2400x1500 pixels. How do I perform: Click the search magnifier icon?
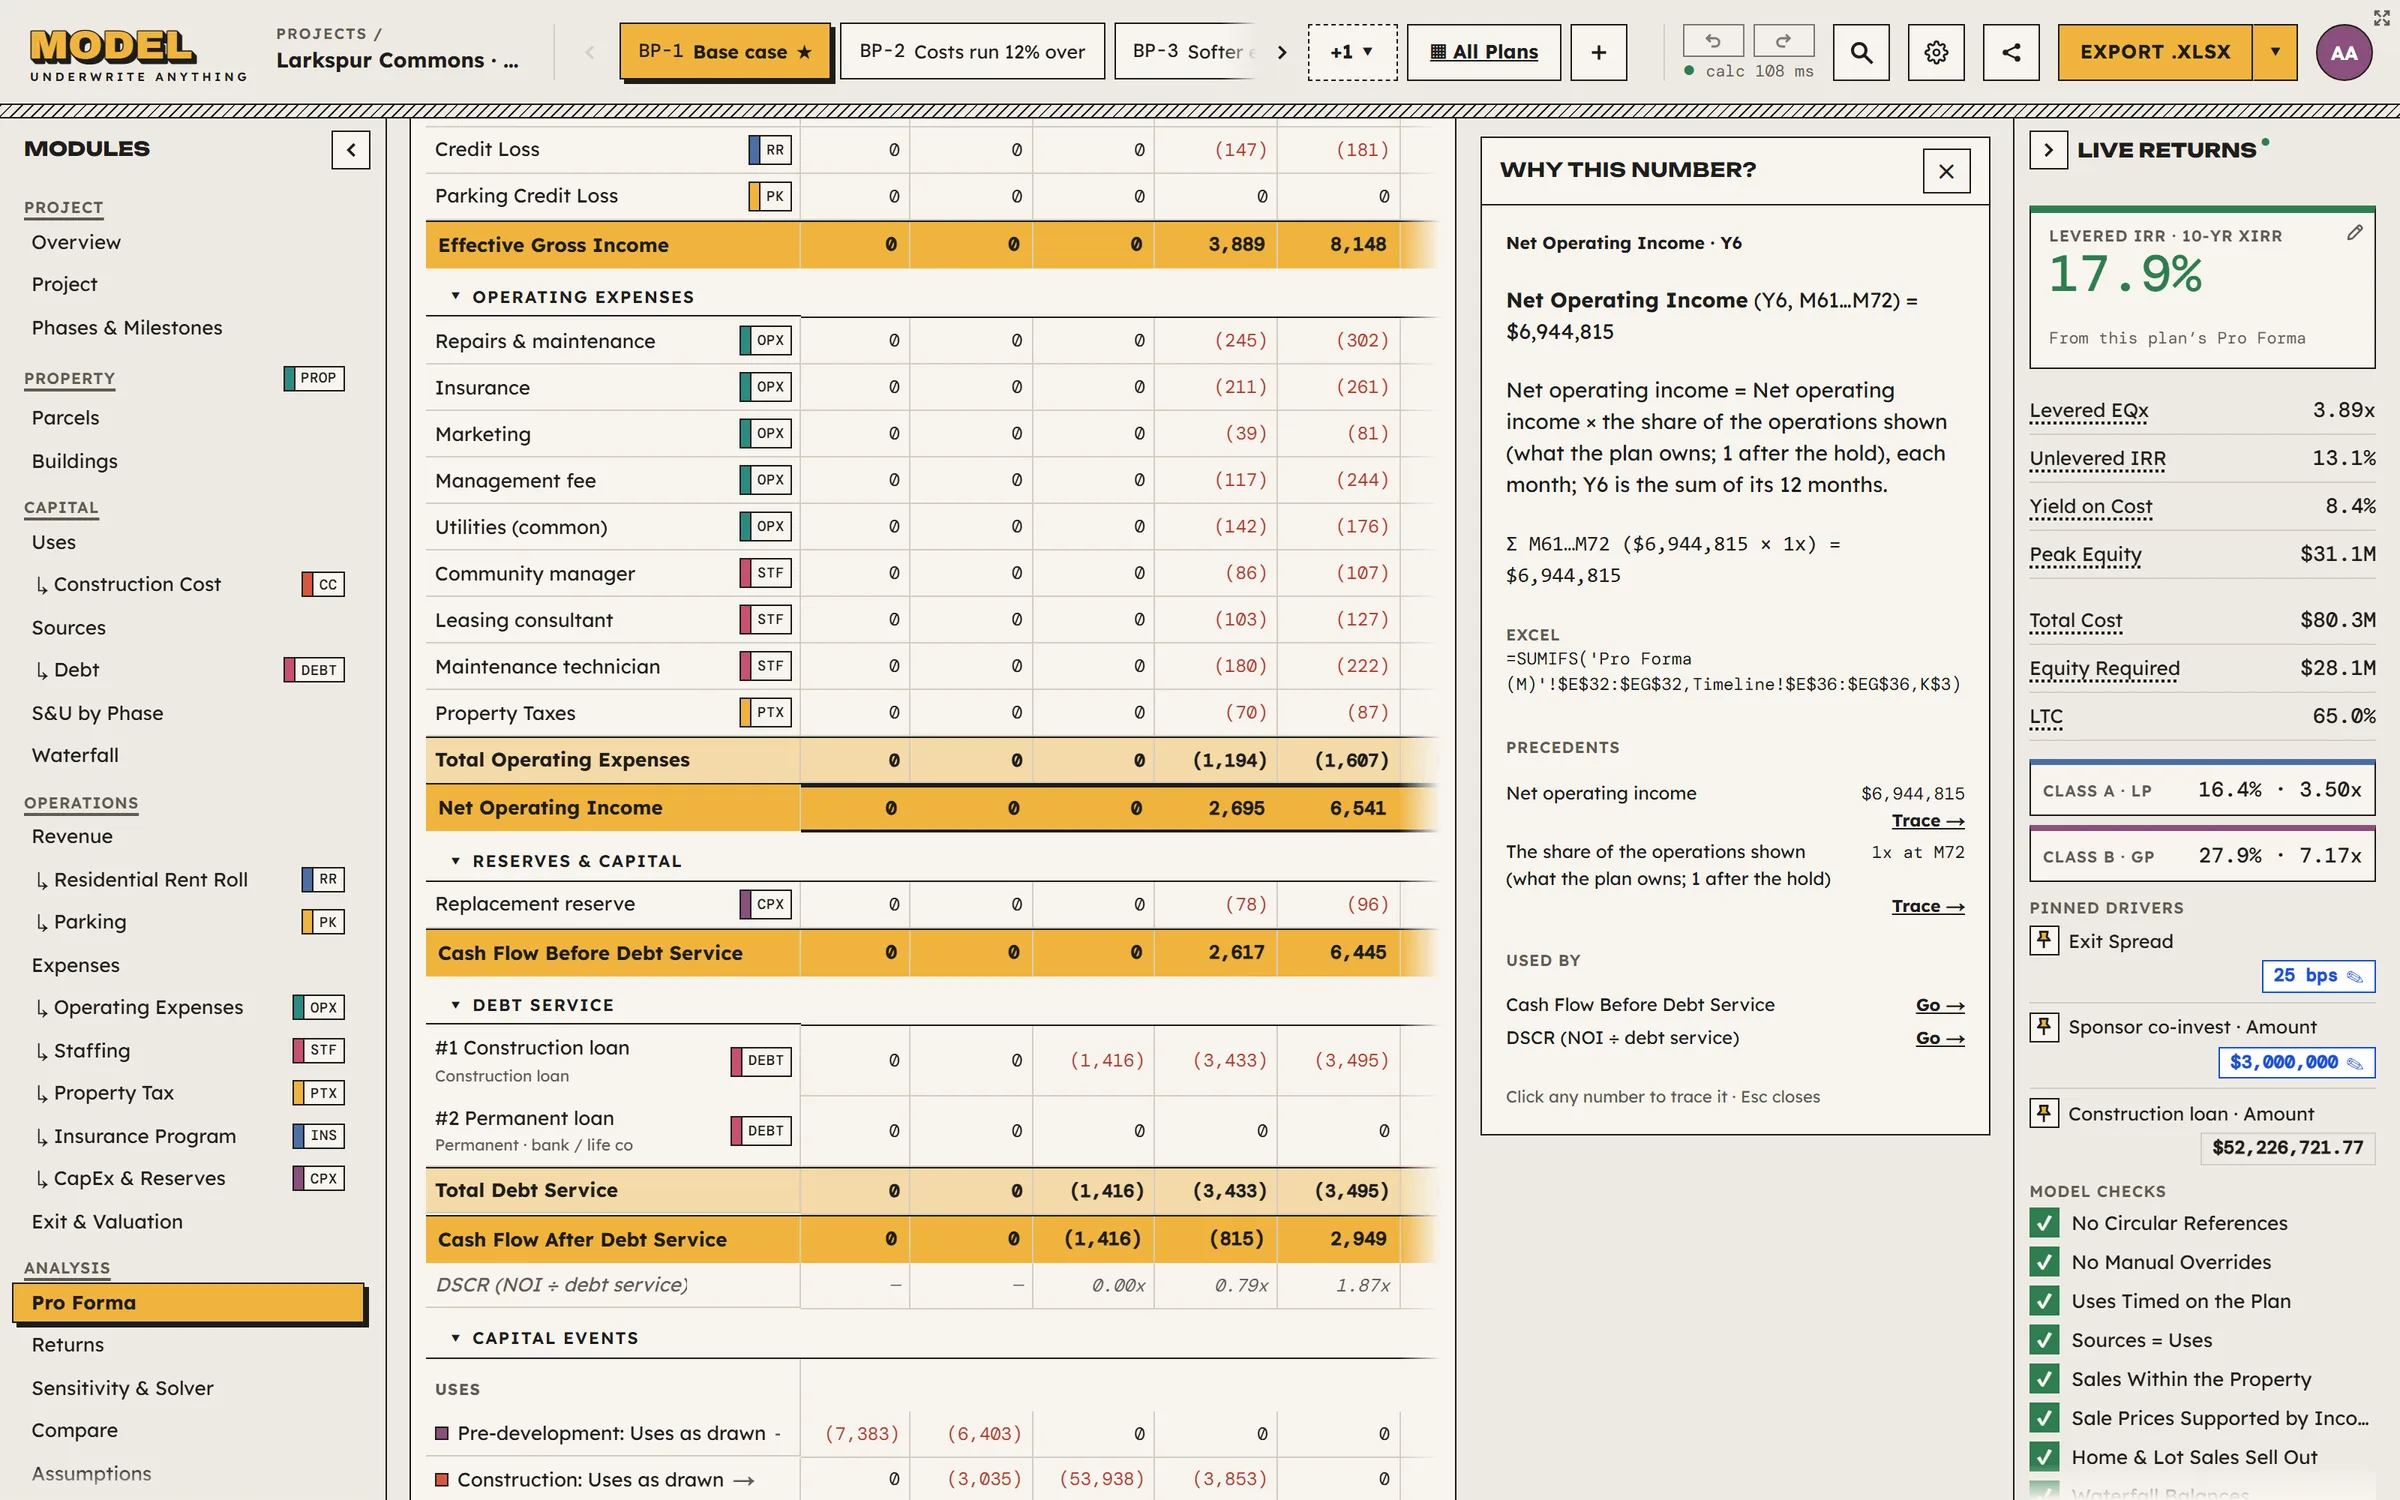pyautogui.click(x=1861, y=52)
